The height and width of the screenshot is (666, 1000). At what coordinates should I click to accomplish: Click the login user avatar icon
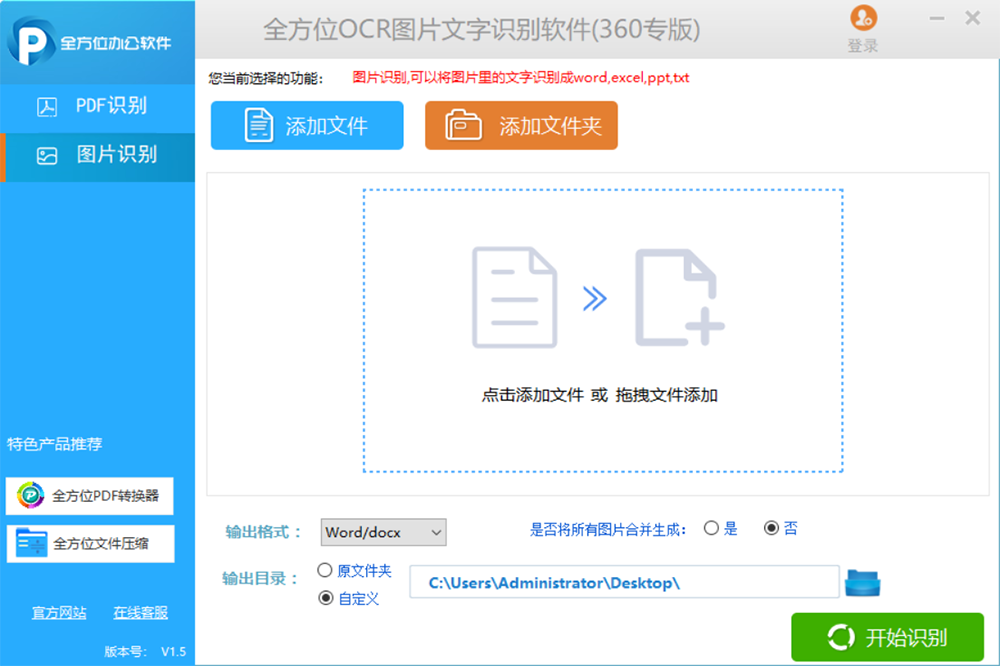click(862, 18)
